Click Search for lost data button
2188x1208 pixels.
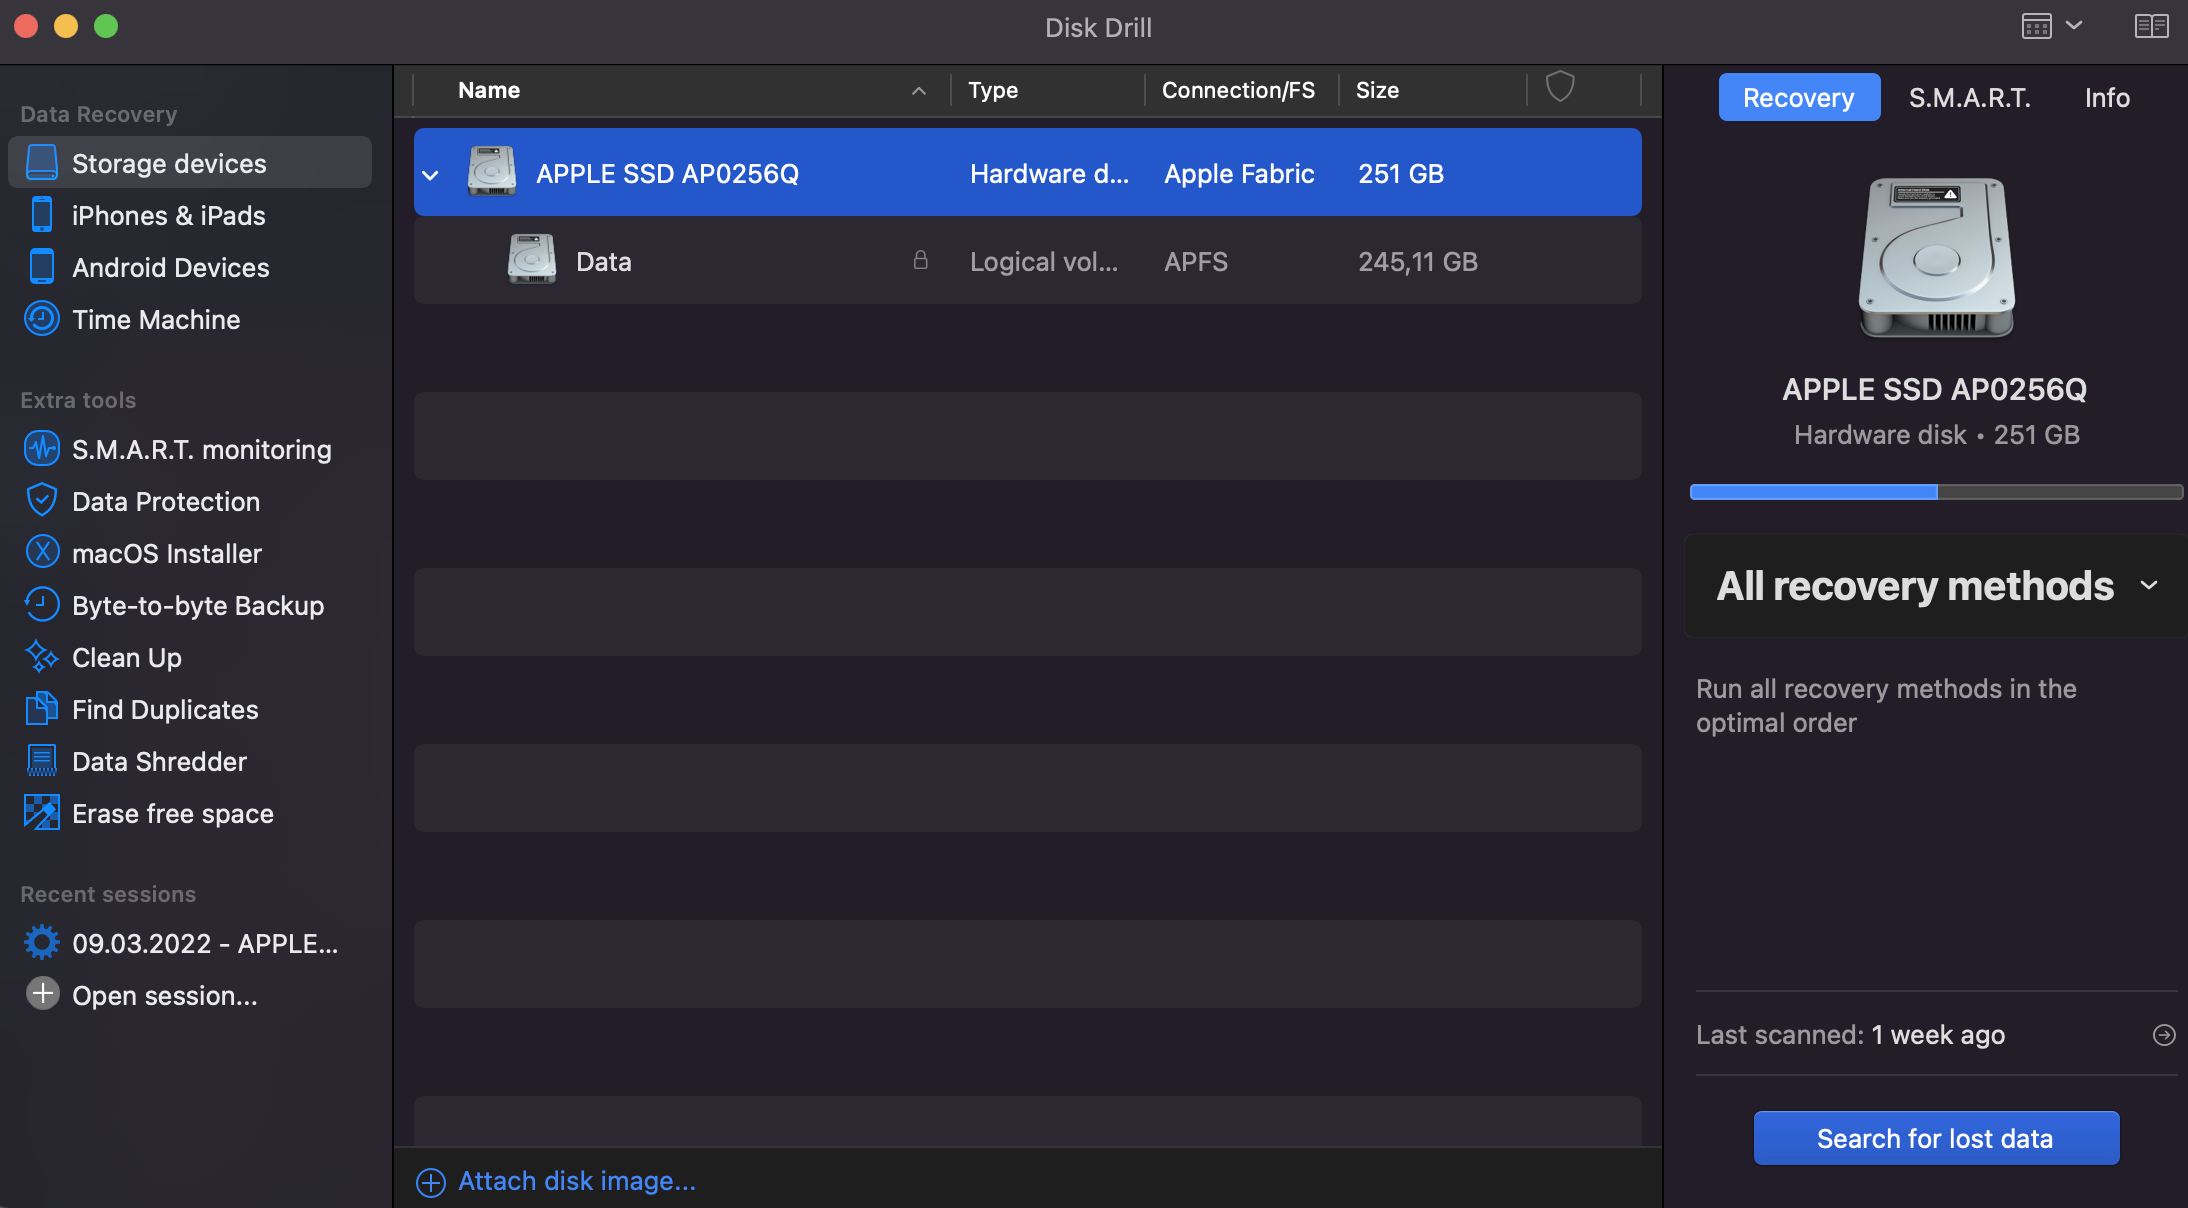pos(1934,1137)
